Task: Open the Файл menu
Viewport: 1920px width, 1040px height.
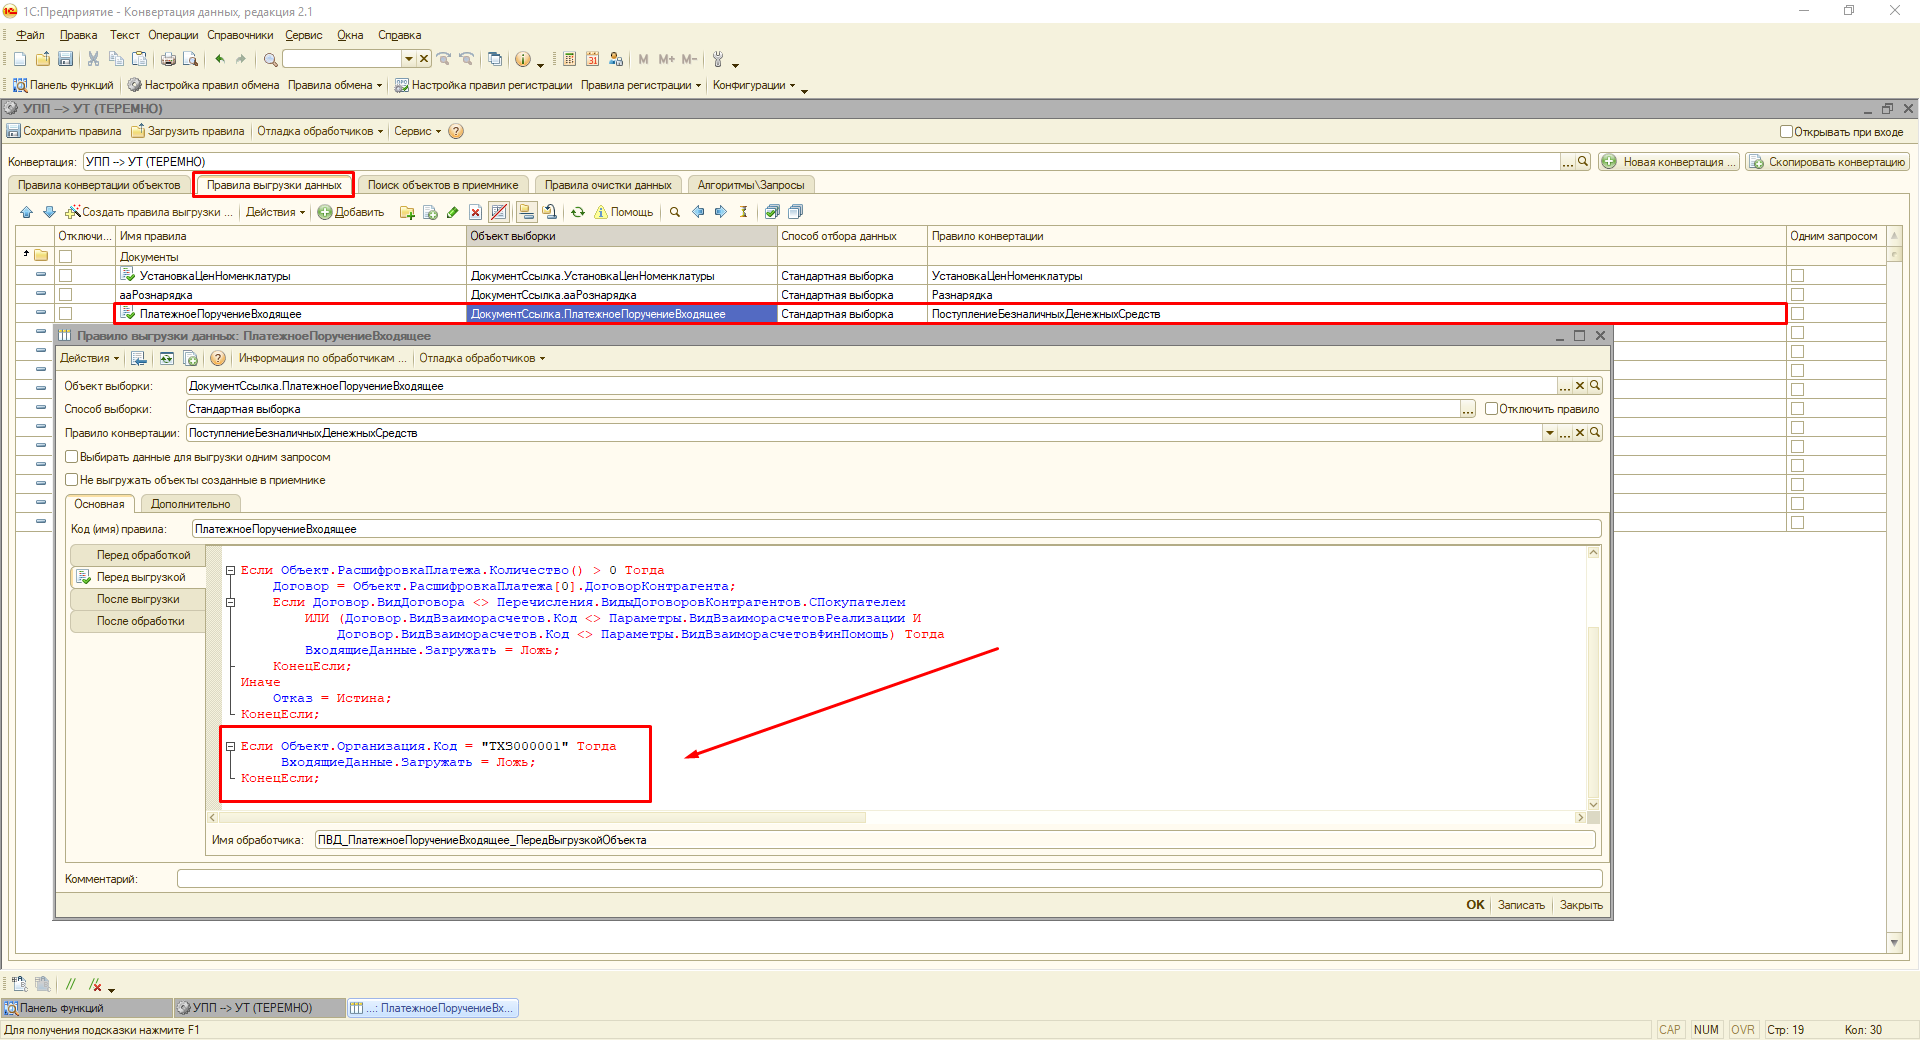Action: [x=30, y=35]
